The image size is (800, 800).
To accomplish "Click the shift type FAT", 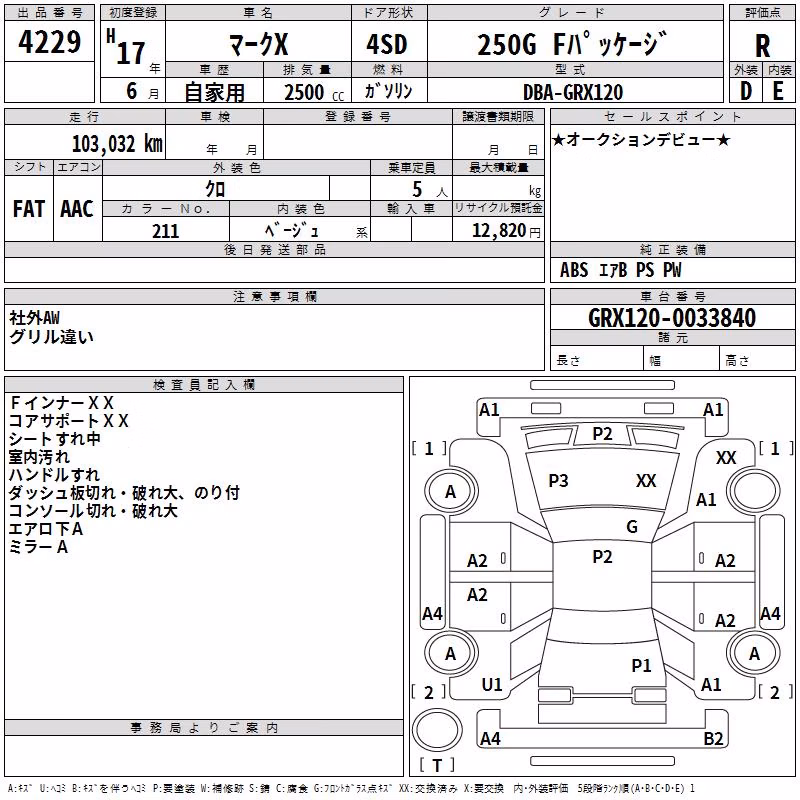I will [x=29, y=209].
